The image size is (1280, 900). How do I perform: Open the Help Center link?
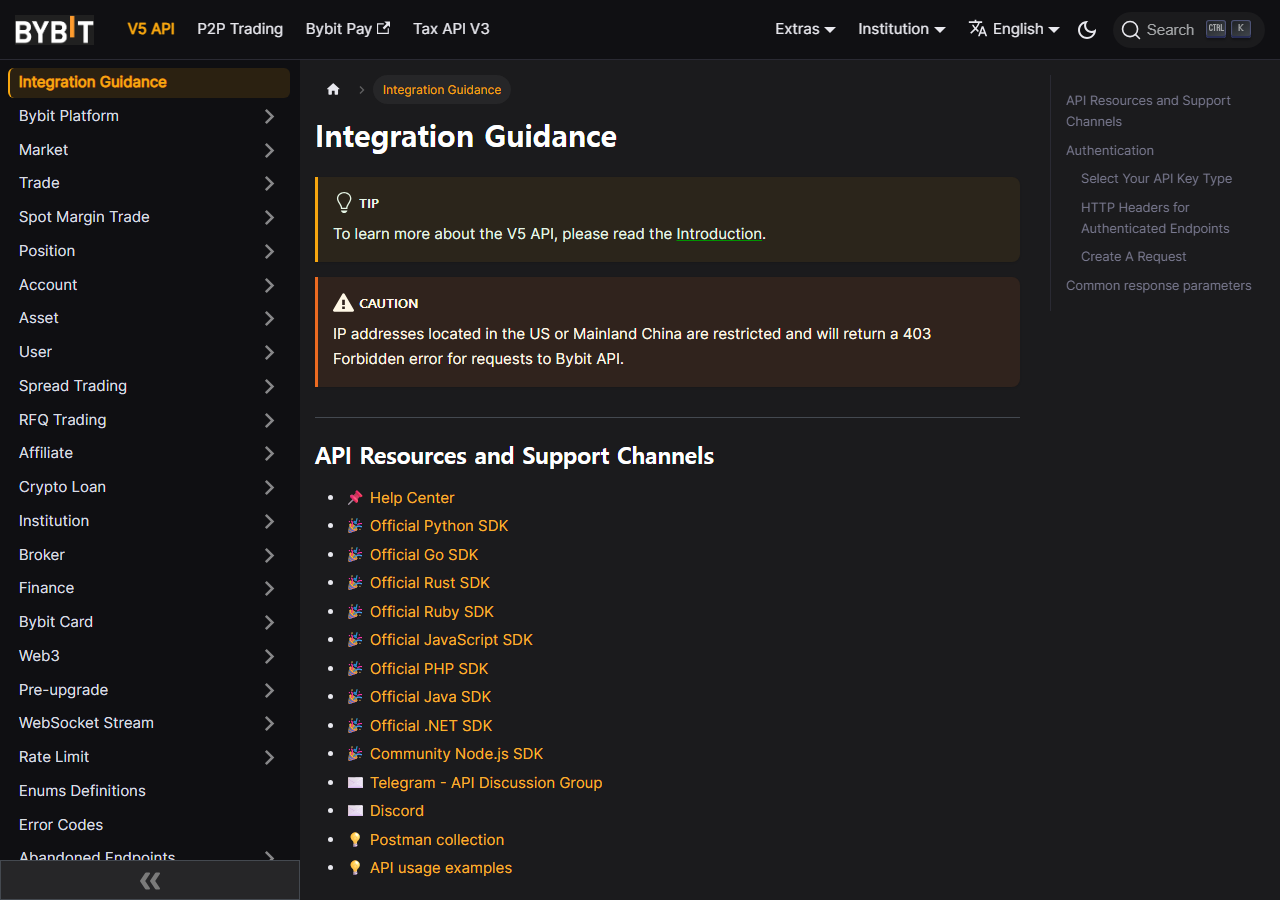tap(412, 498)
